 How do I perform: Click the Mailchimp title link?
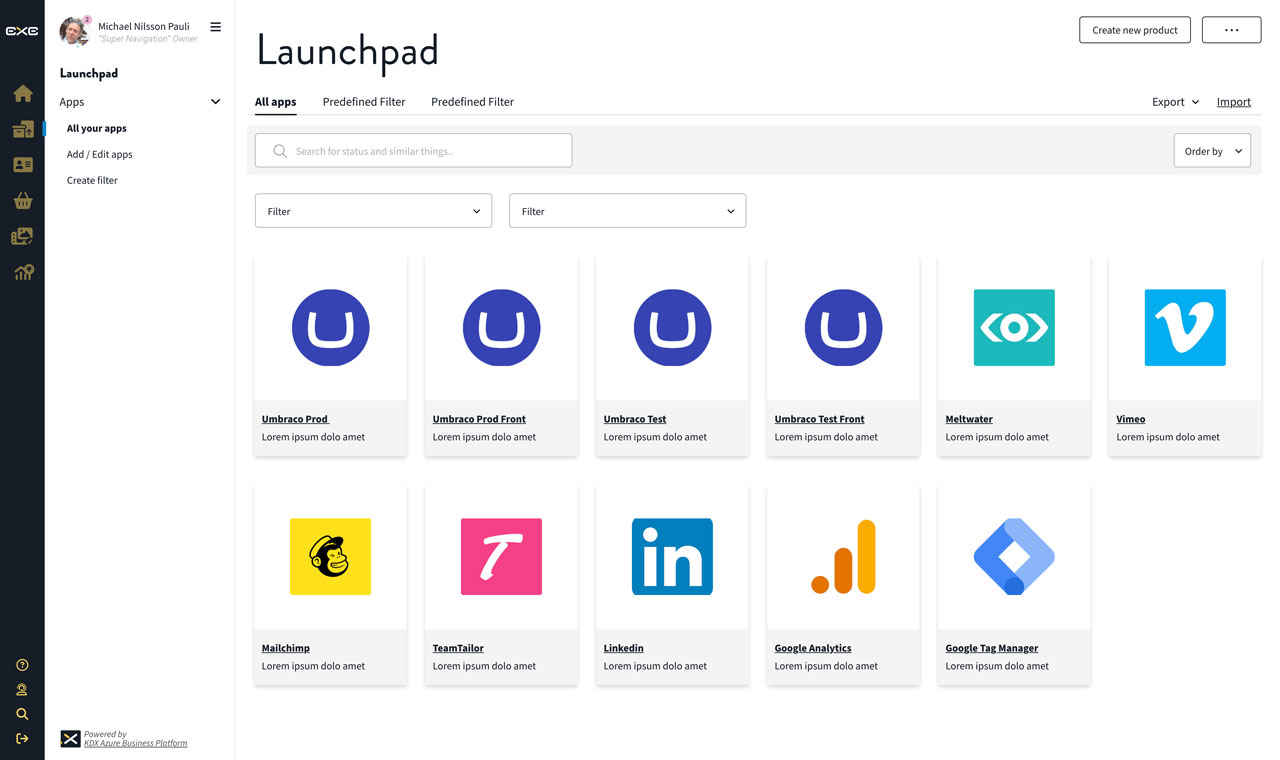pyautogui.click(x=286, y=648)
